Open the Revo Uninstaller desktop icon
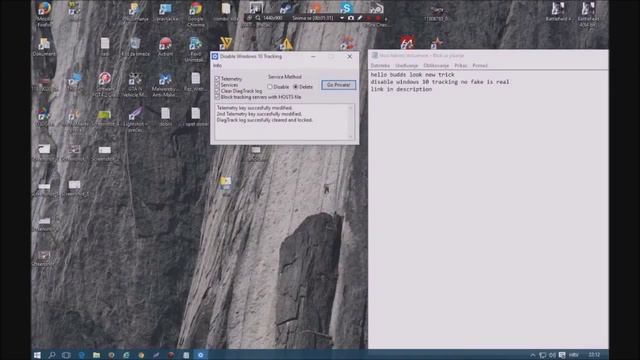Viewport: 640px width, 360px height. tap(195, 49)
